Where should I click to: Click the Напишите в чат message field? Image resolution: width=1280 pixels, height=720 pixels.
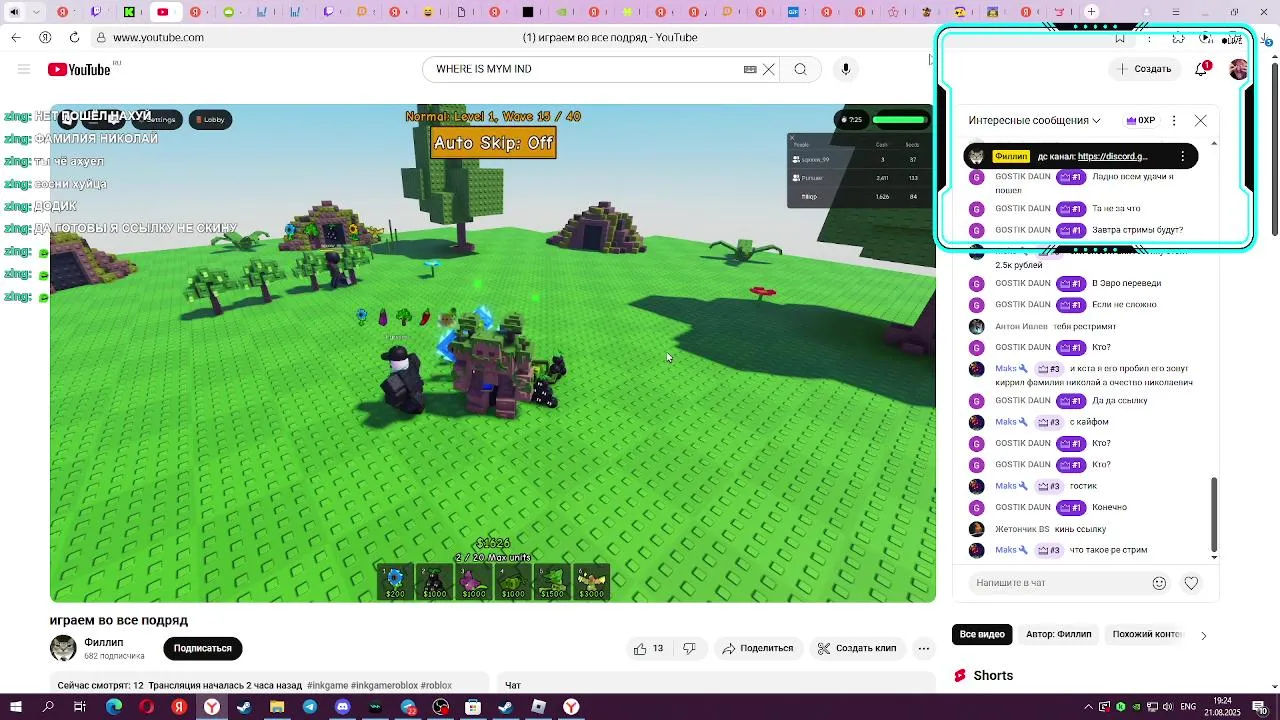(x=1058, y=583)
